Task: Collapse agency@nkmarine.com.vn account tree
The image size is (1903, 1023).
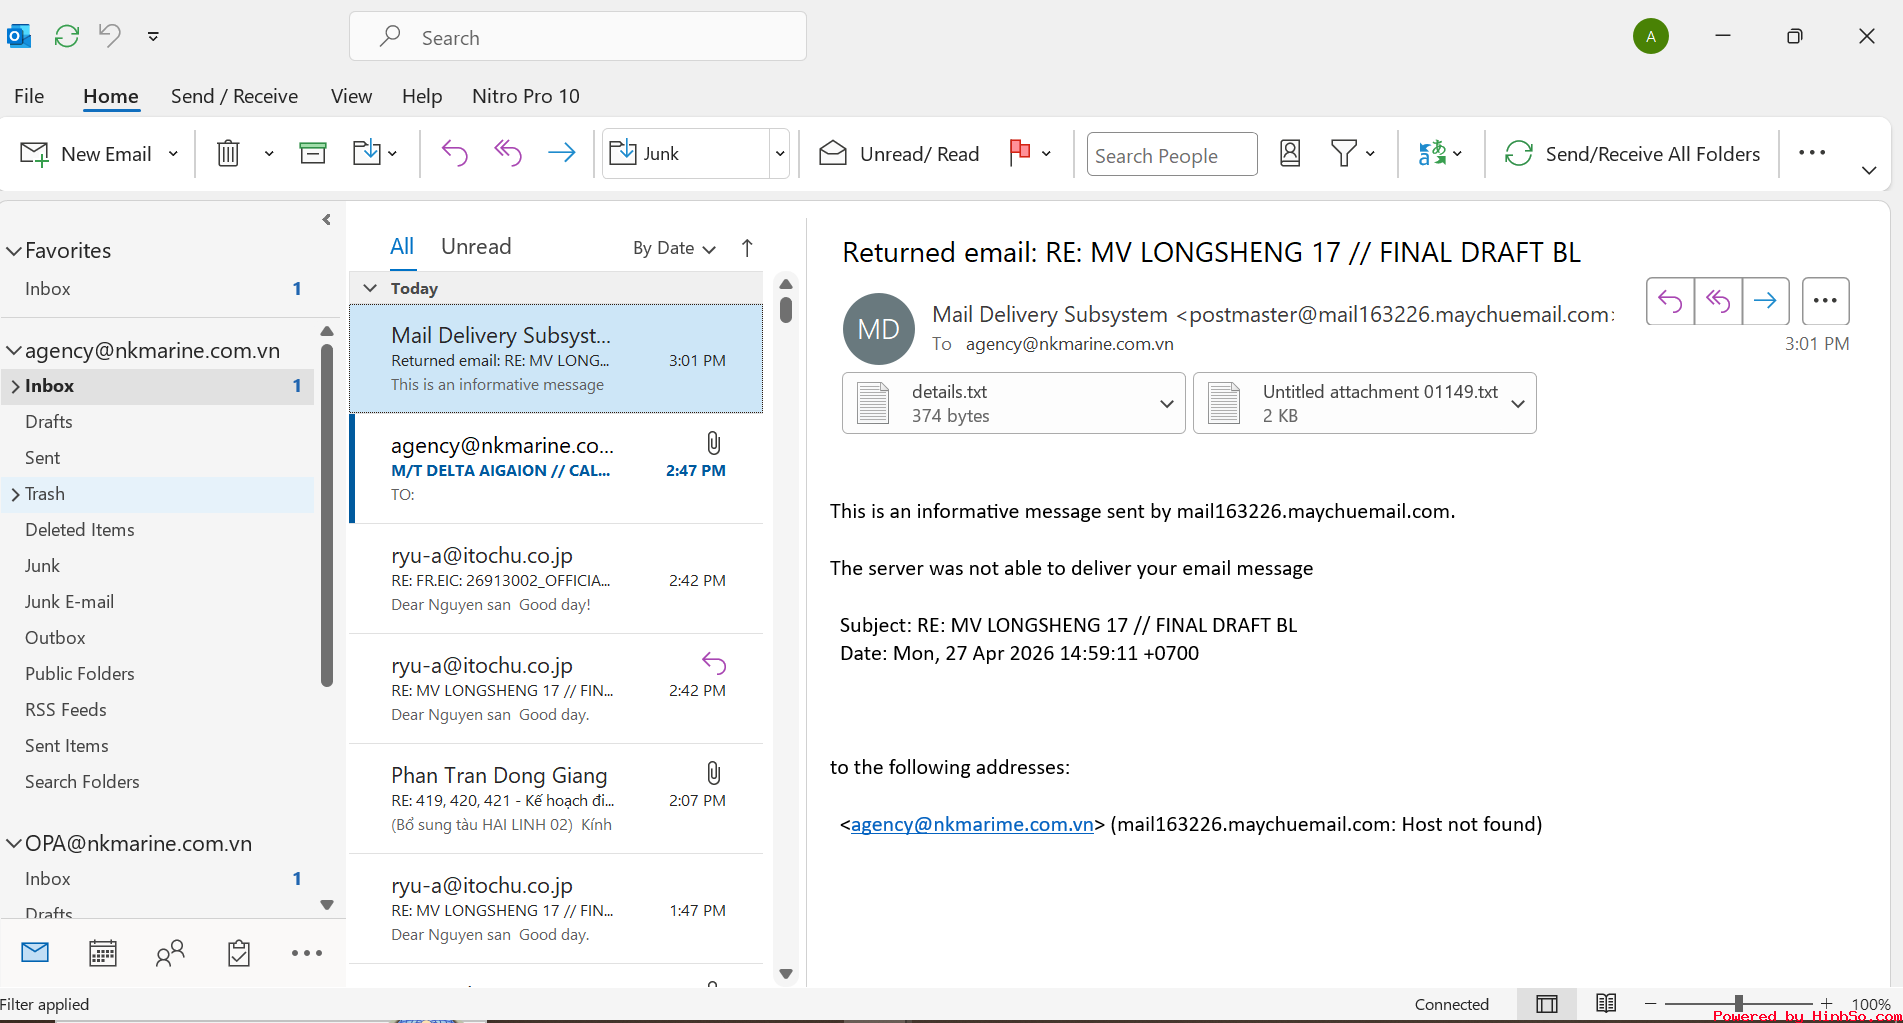Action: pyautogui.click(x=14, y=351)
